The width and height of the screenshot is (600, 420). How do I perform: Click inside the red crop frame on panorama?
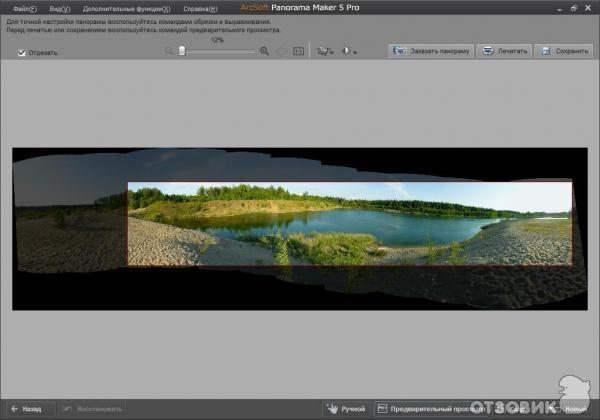[x=350, y=223]
